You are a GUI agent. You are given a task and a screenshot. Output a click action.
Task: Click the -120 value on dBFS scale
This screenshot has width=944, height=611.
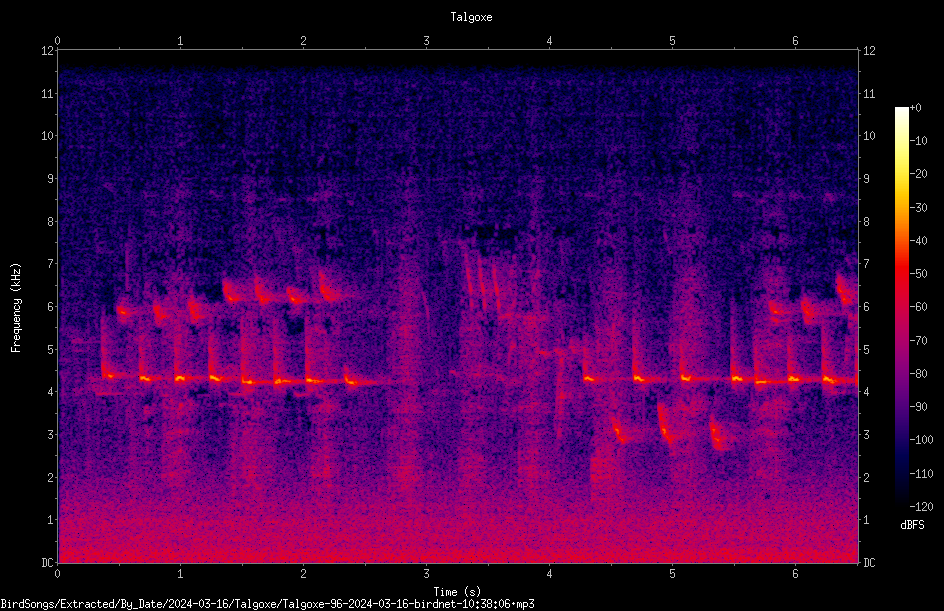tap(921, 507)
